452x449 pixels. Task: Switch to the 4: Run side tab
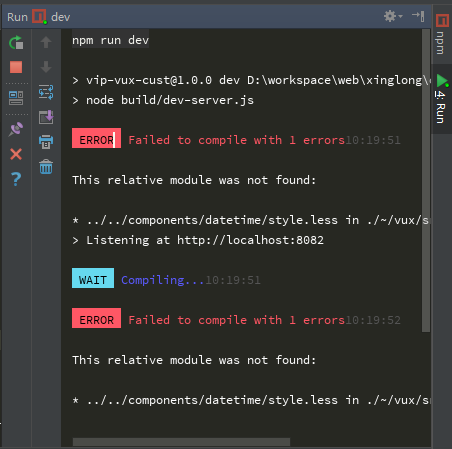coord(441,99)
